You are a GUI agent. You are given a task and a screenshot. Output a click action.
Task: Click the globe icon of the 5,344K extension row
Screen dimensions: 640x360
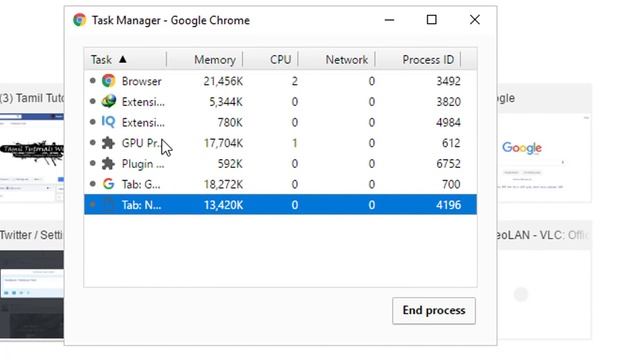pyautogui.click(x=109, y=101)
